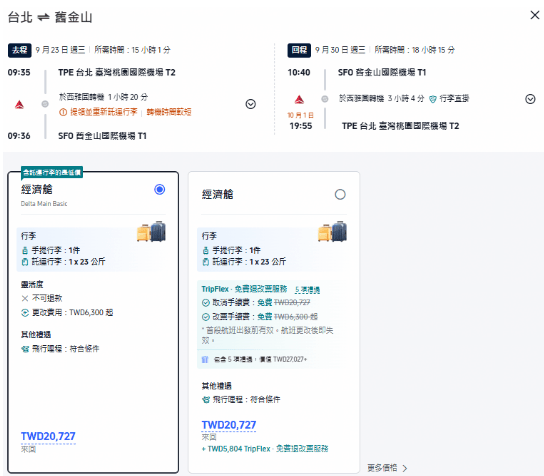Click the gift icon in TripFlex benefits row

[205, 359]
